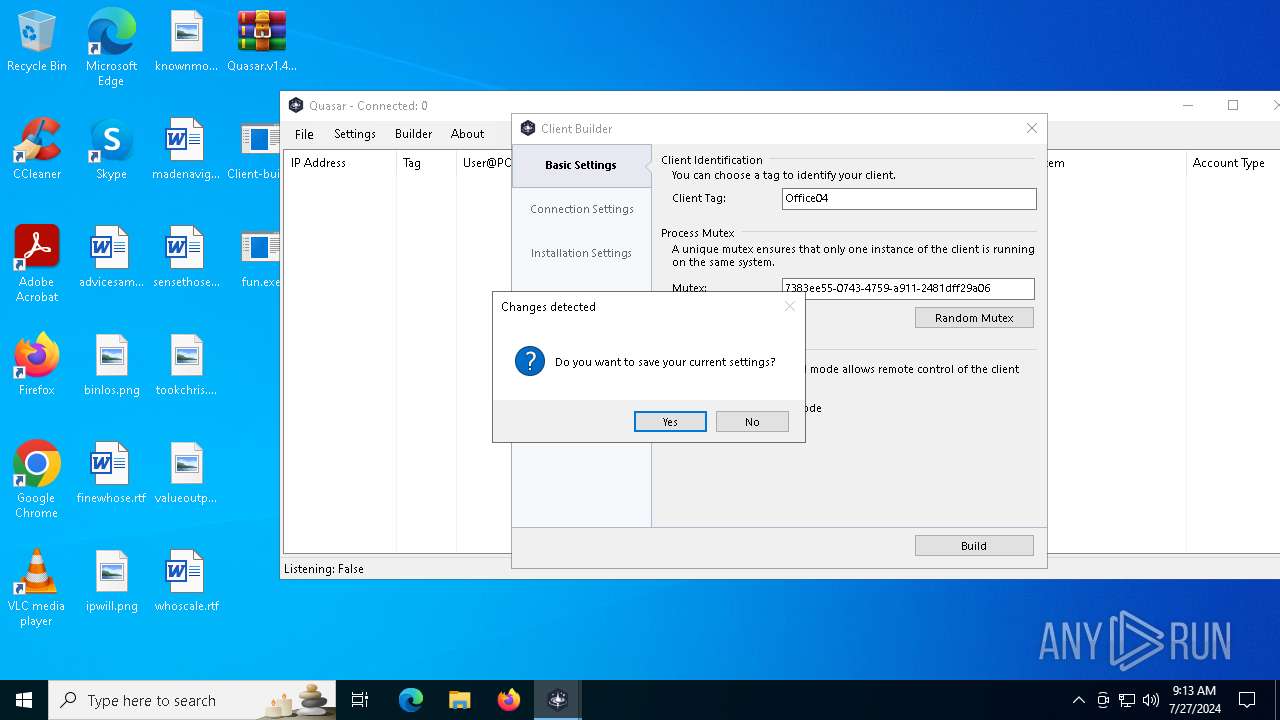Open Skype desktop shortcut
This screenshot has width=1280, height=720.
pyautogui.click(x=111, y=150)
